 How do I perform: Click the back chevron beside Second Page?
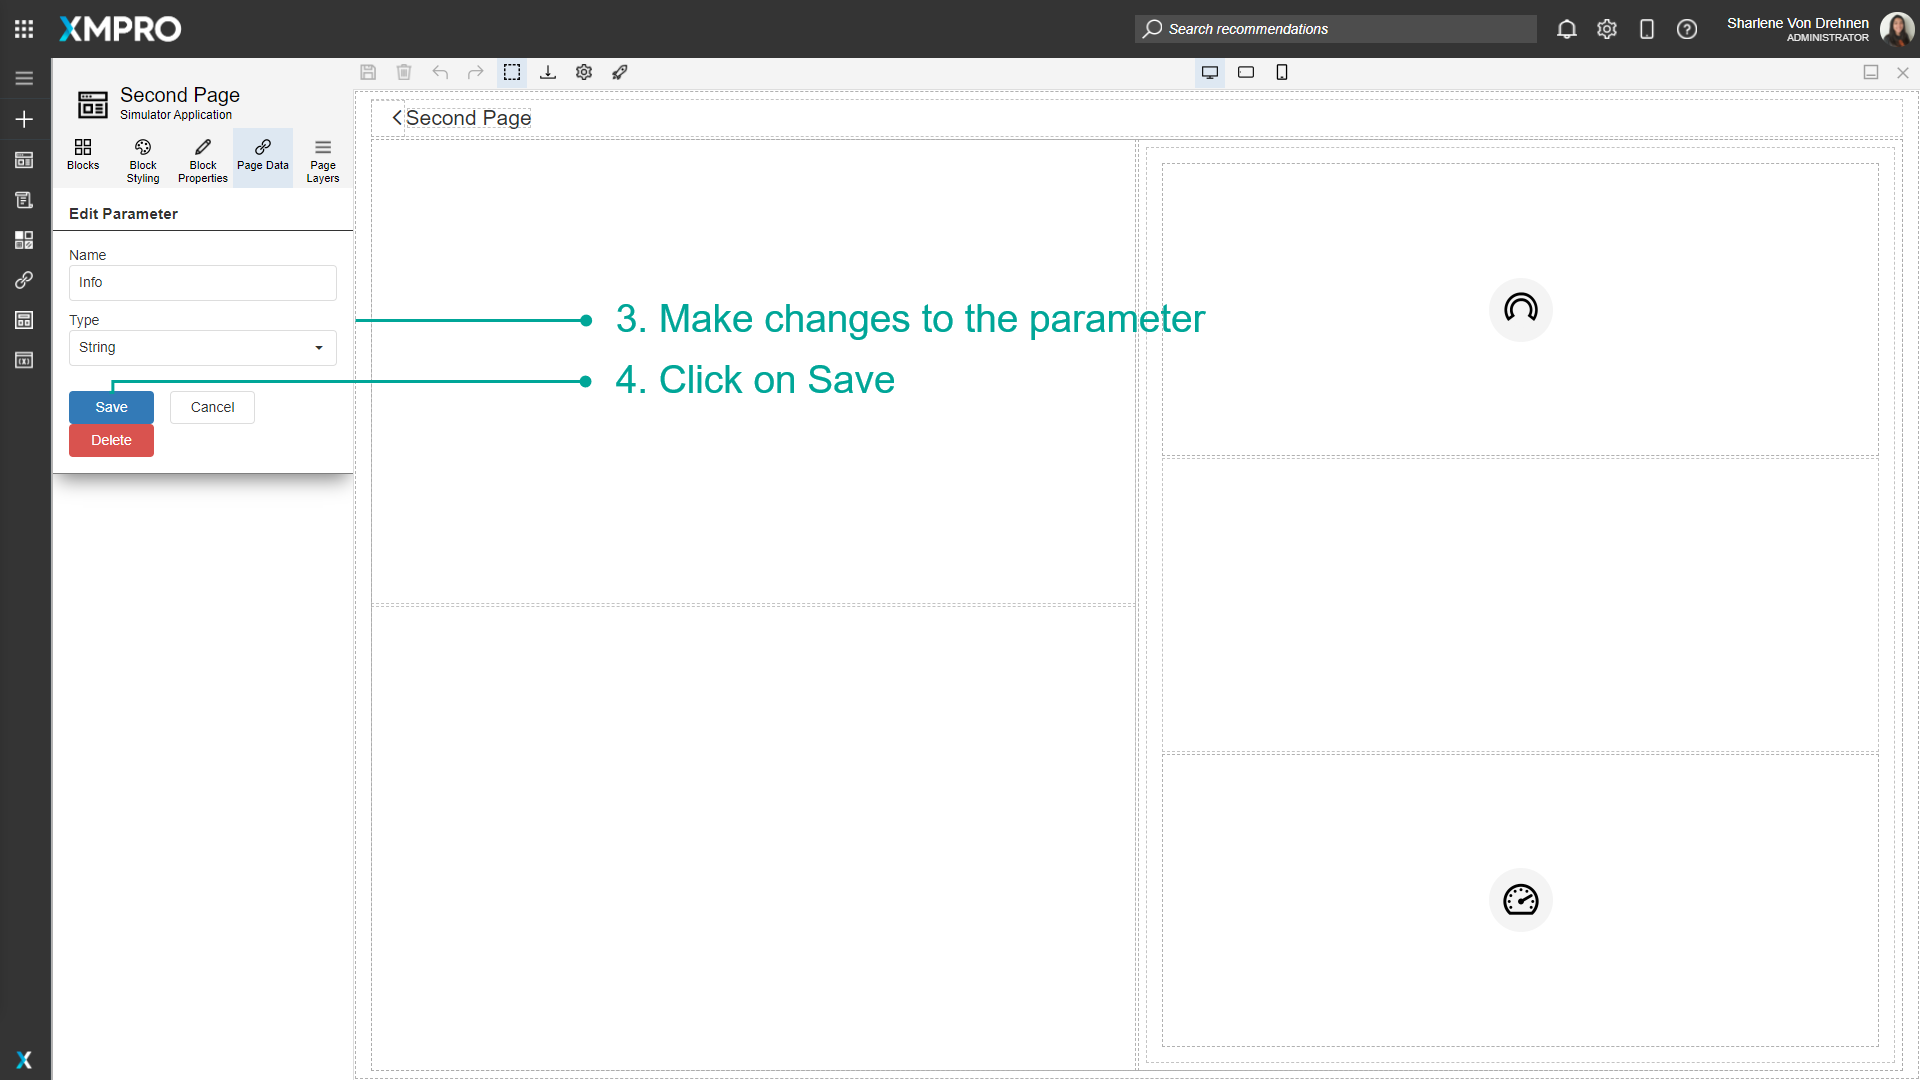pyautogui.click(x=397, y=118)
